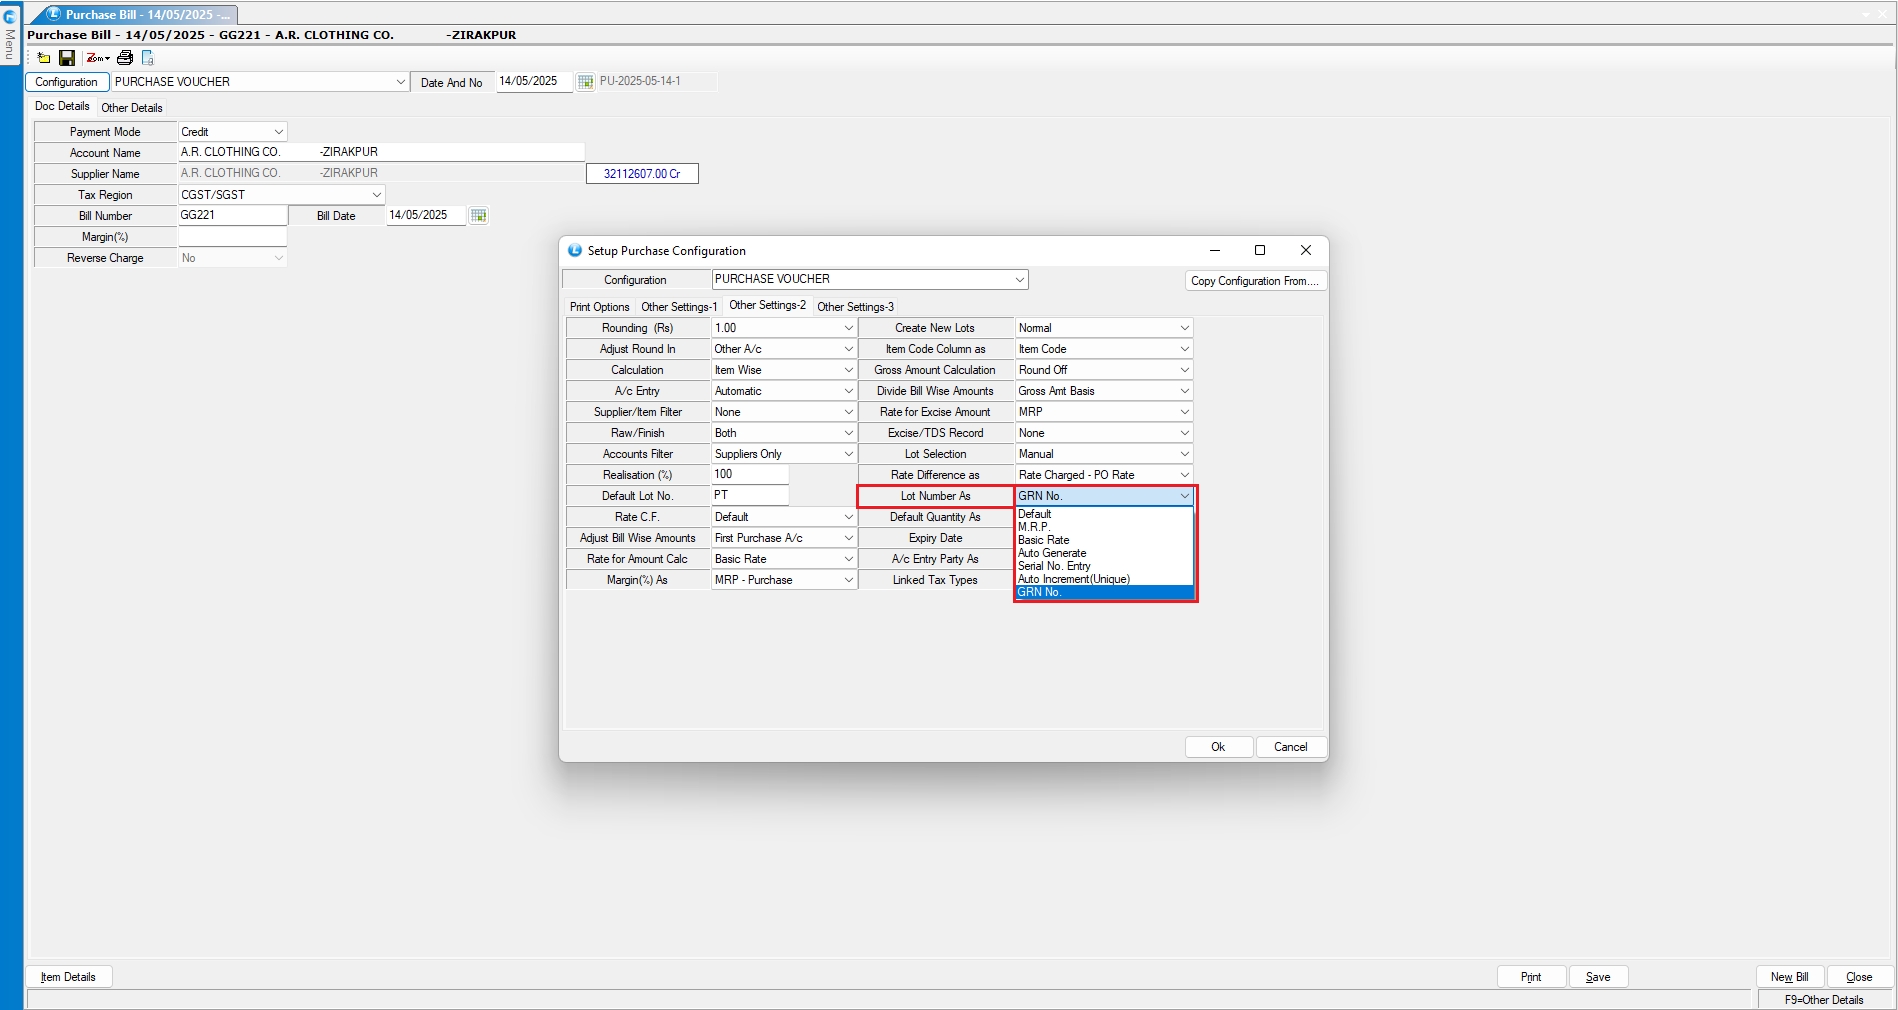Screen dimensions: 1898x1010
Task: Open calendar beside Date And No field
Action: click(586, 82)
